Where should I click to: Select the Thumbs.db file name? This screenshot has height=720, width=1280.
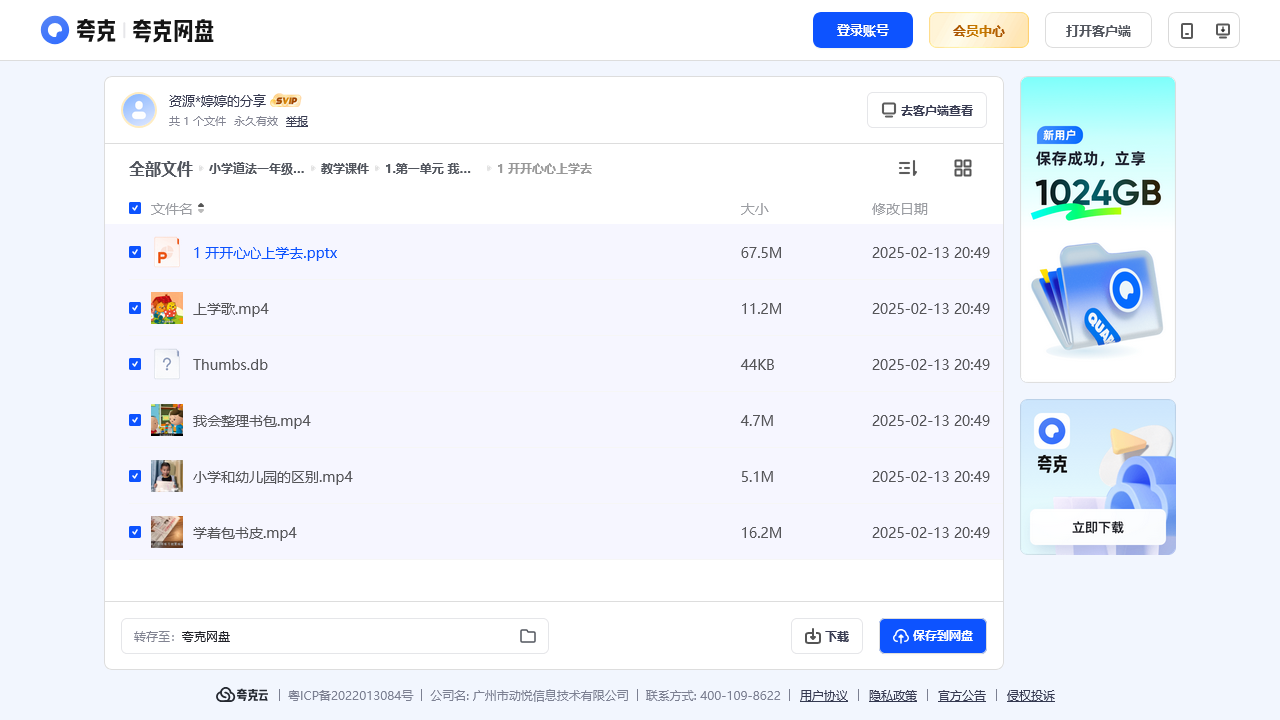coord(230,365)
